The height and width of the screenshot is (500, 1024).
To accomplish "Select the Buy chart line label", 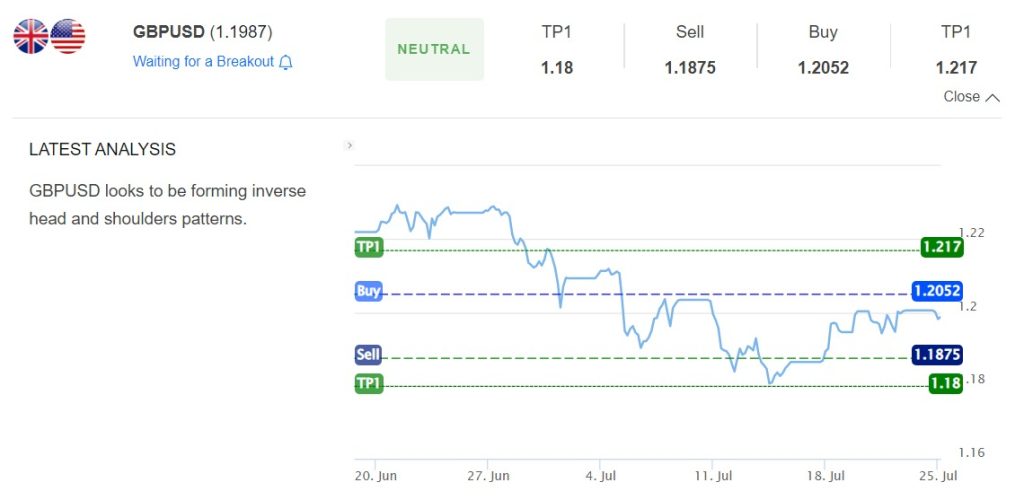I will (x=368, y=291).
